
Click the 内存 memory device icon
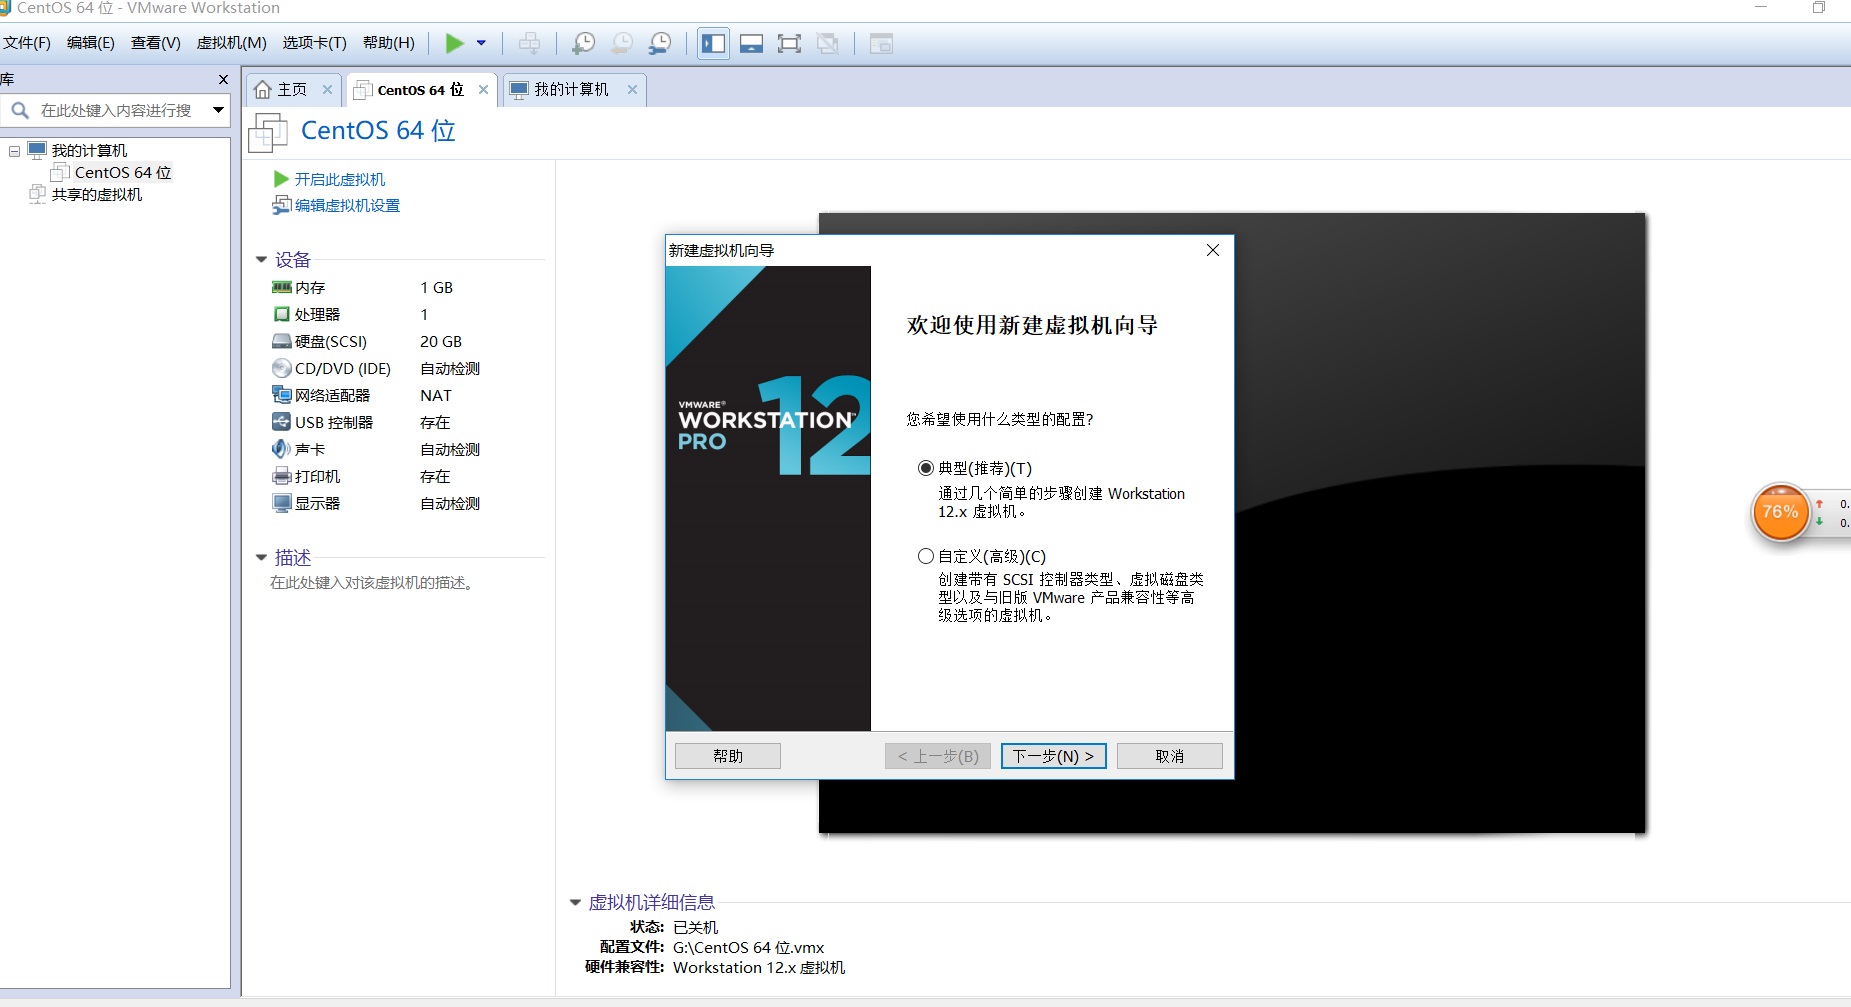coord(282,287)
